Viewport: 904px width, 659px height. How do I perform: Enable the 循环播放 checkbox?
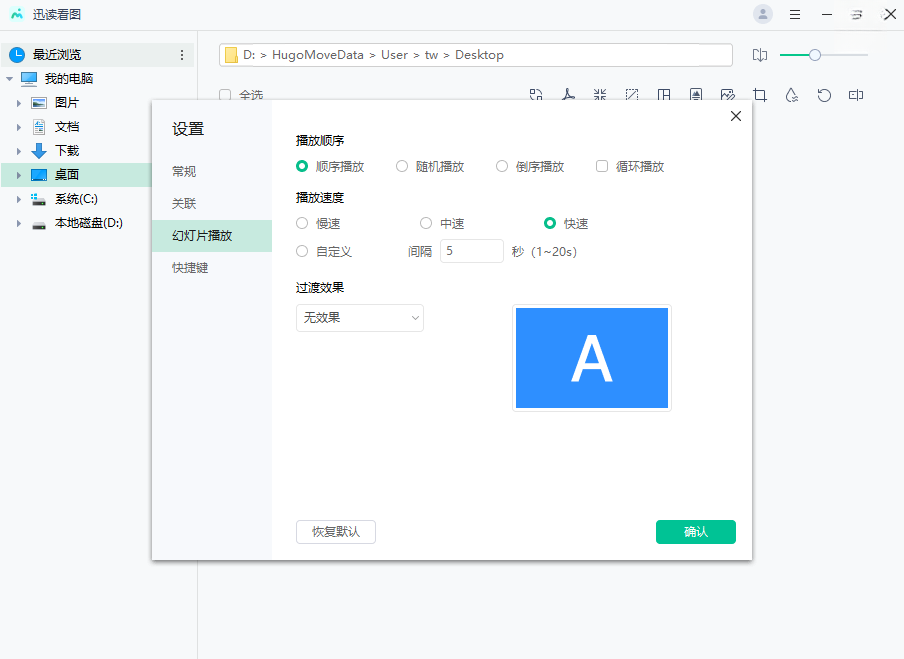[x=602, y=167]
